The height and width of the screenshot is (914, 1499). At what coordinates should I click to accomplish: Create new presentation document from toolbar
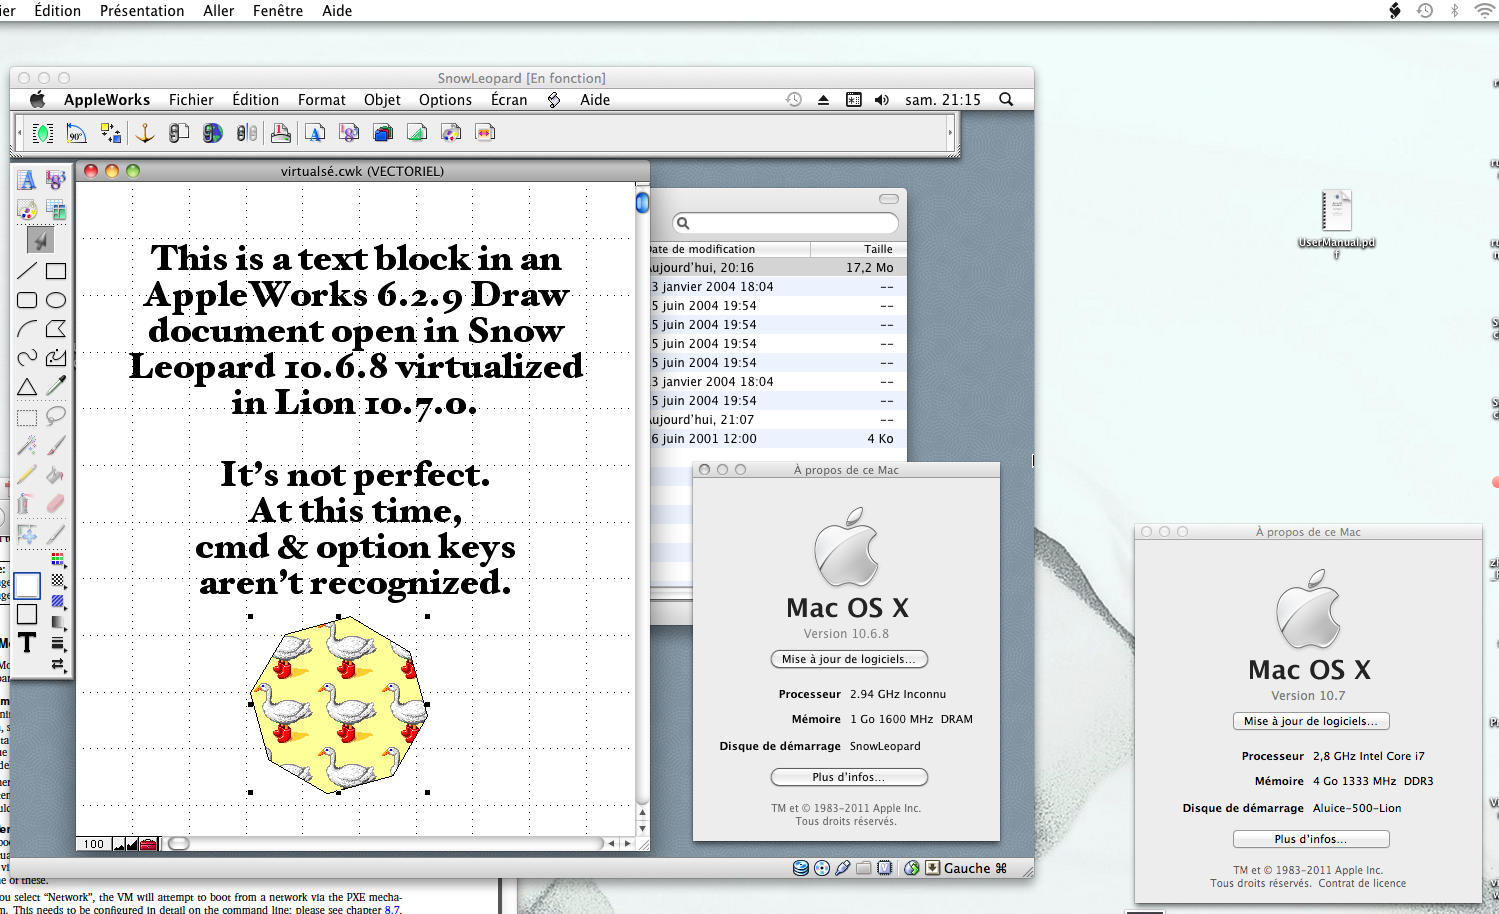[485, 133]
